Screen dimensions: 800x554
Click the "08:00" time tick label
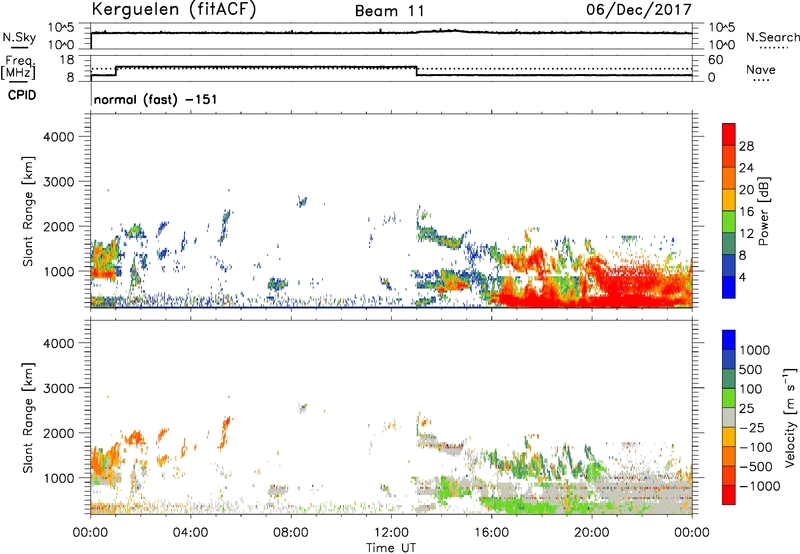tap(291, 533)
